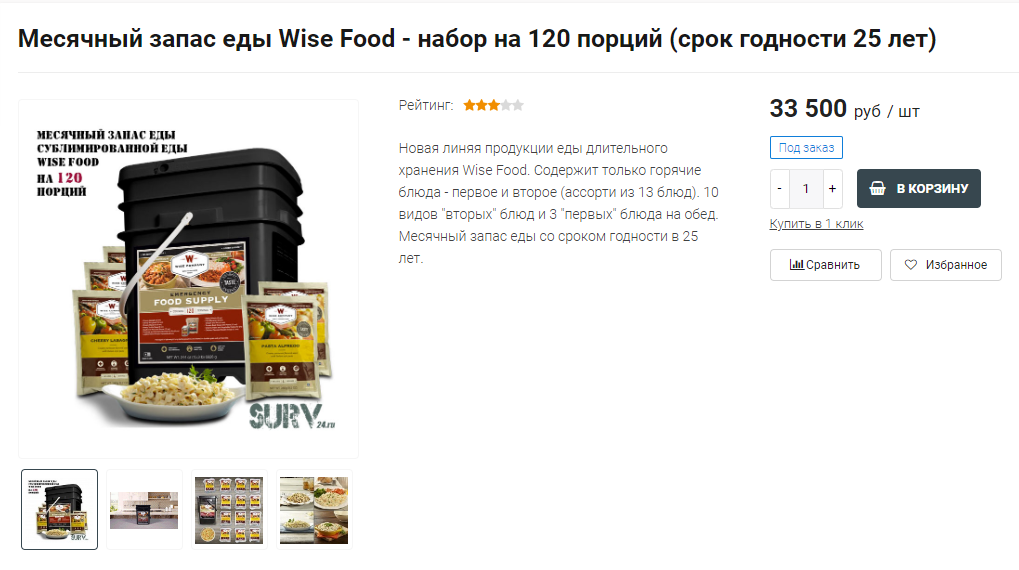
Task: Set rating to five stars
Action: [x=518, y=105]
